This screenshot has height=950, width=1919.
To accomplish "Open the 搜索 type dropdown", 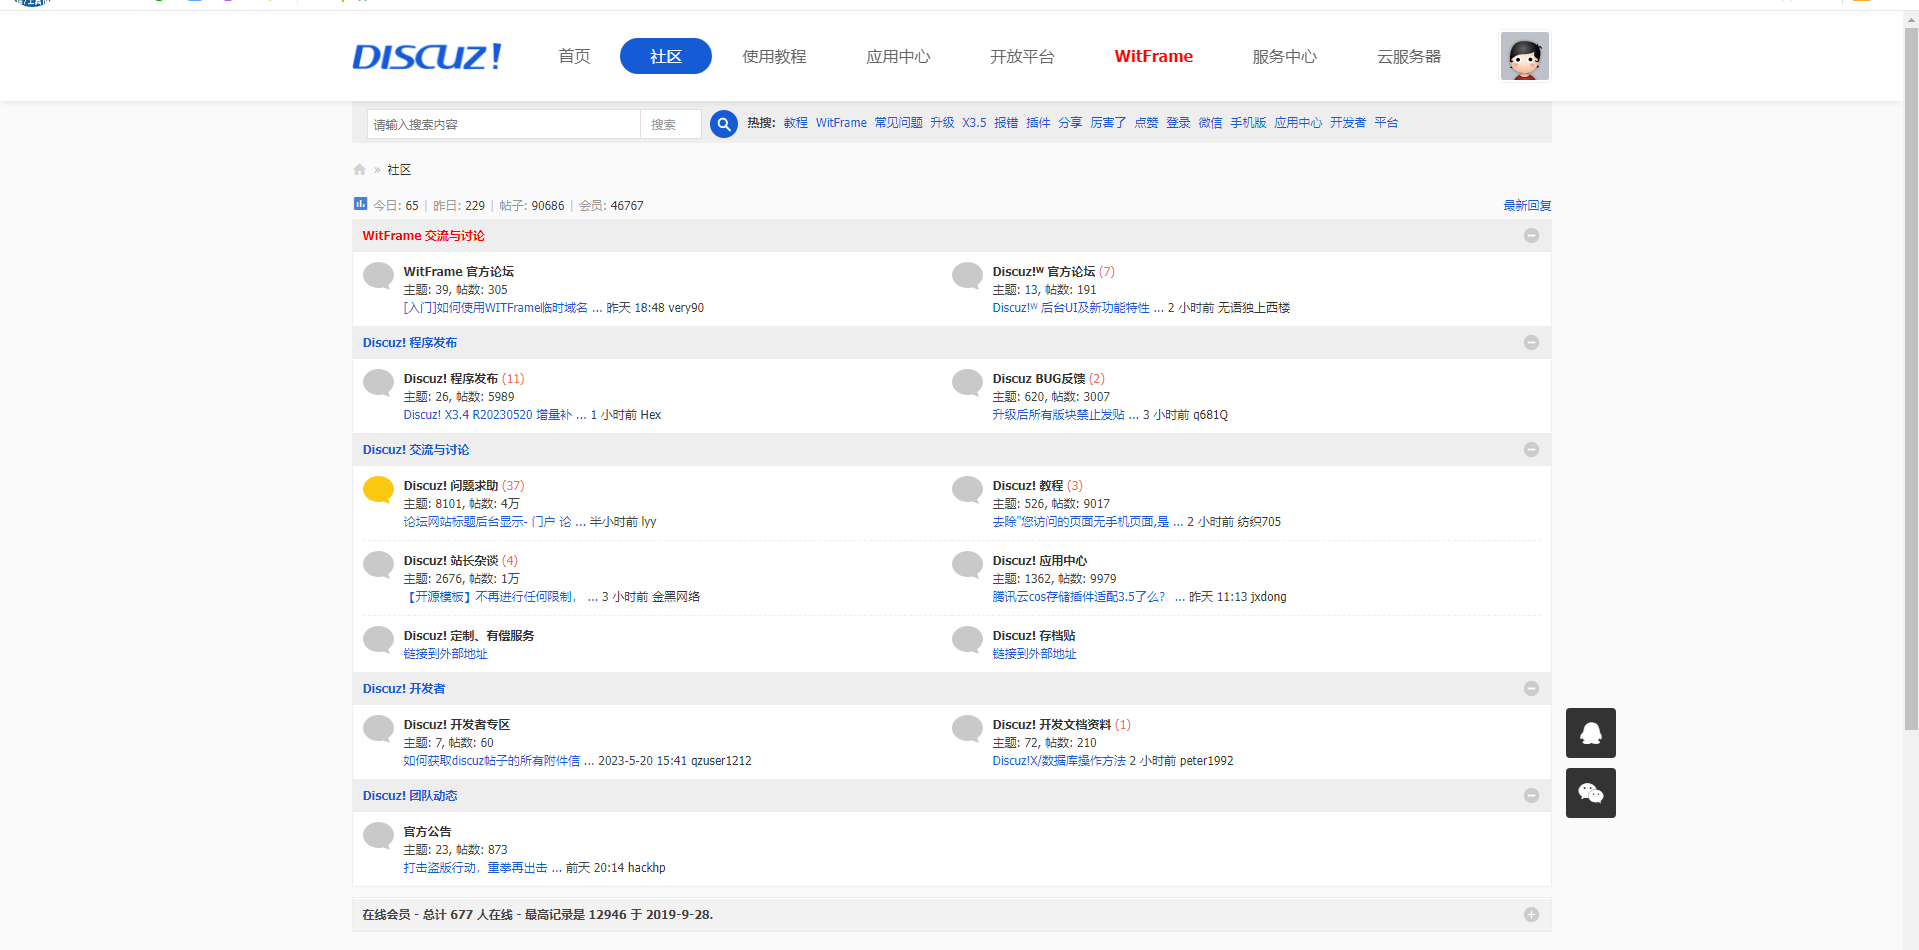I will (670, 125).
